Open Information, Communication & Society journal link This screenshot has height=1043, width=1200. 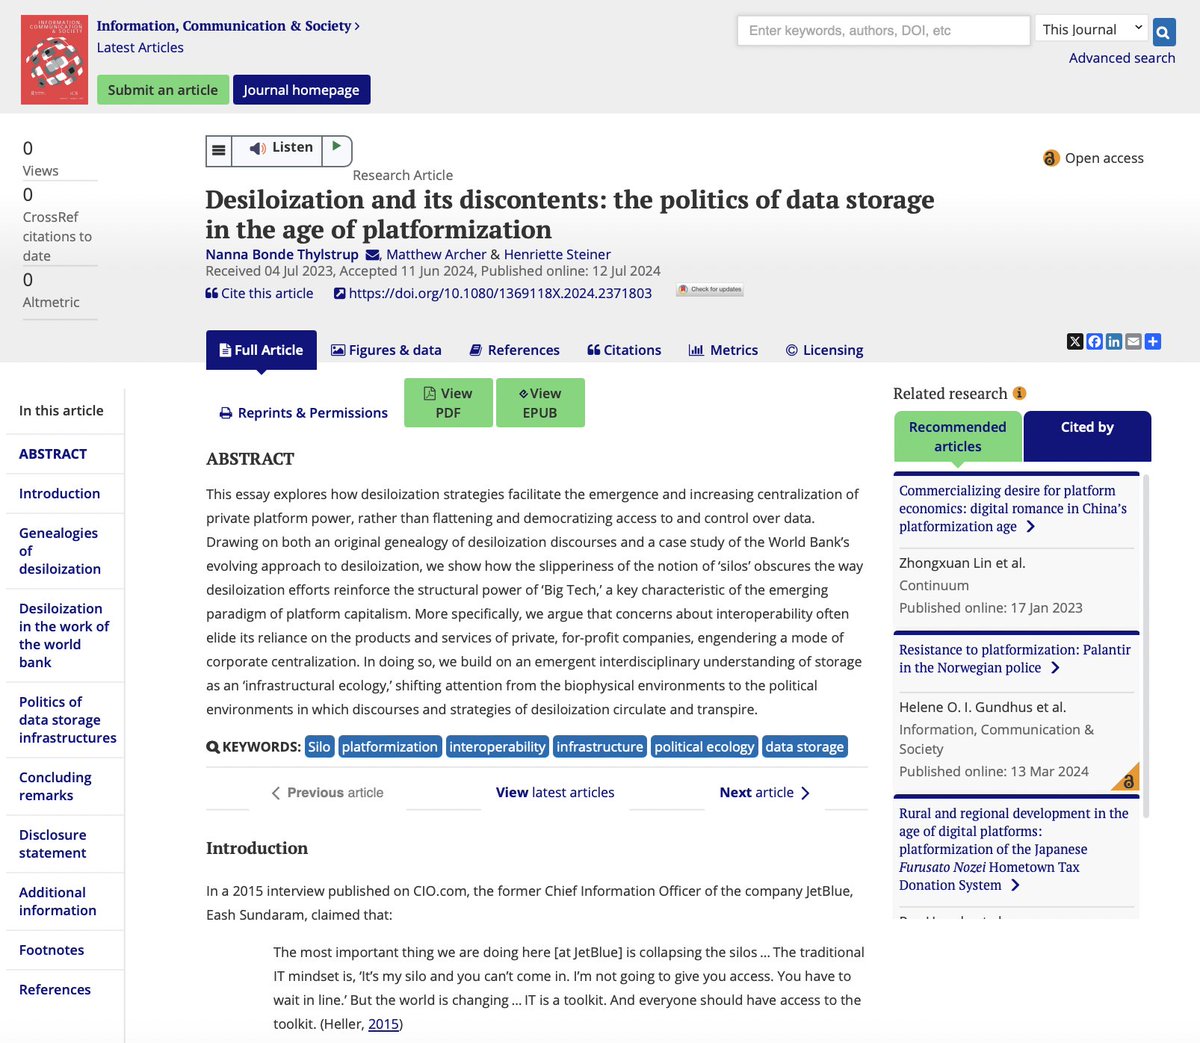click(228, 26)
